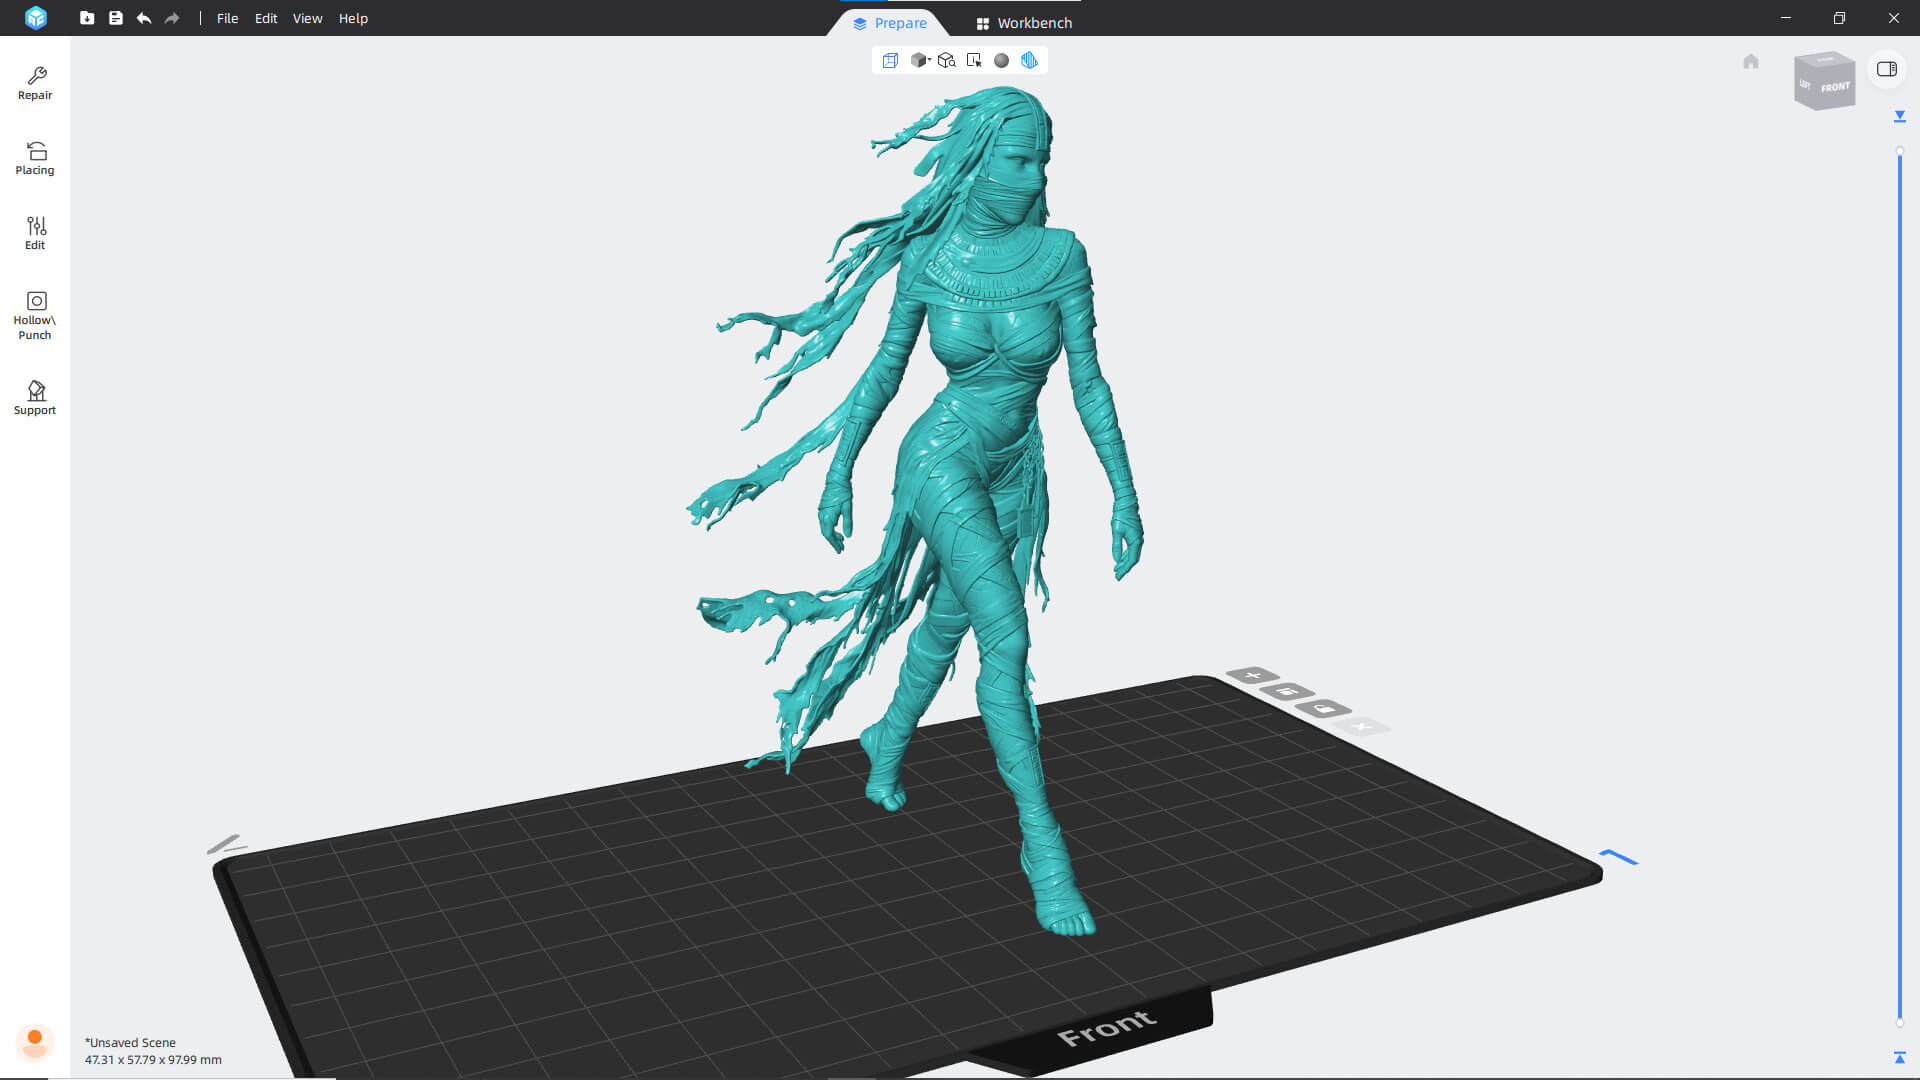
Task: Open the Hollow\Punch tool
Action: point(35,315)
